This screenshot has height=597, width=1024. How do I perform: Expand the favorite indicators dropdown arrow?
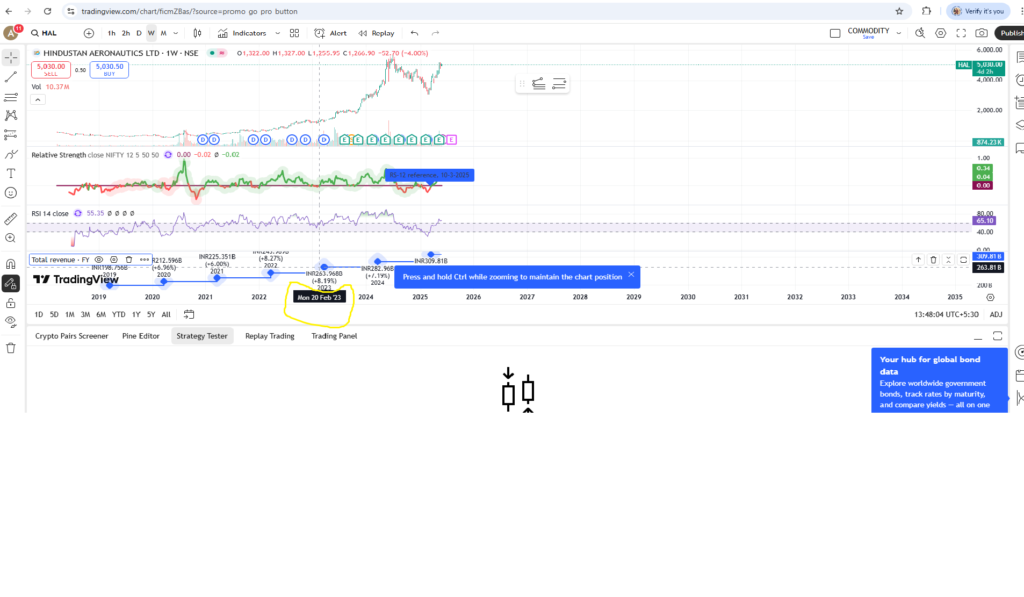tap(278, 33)
